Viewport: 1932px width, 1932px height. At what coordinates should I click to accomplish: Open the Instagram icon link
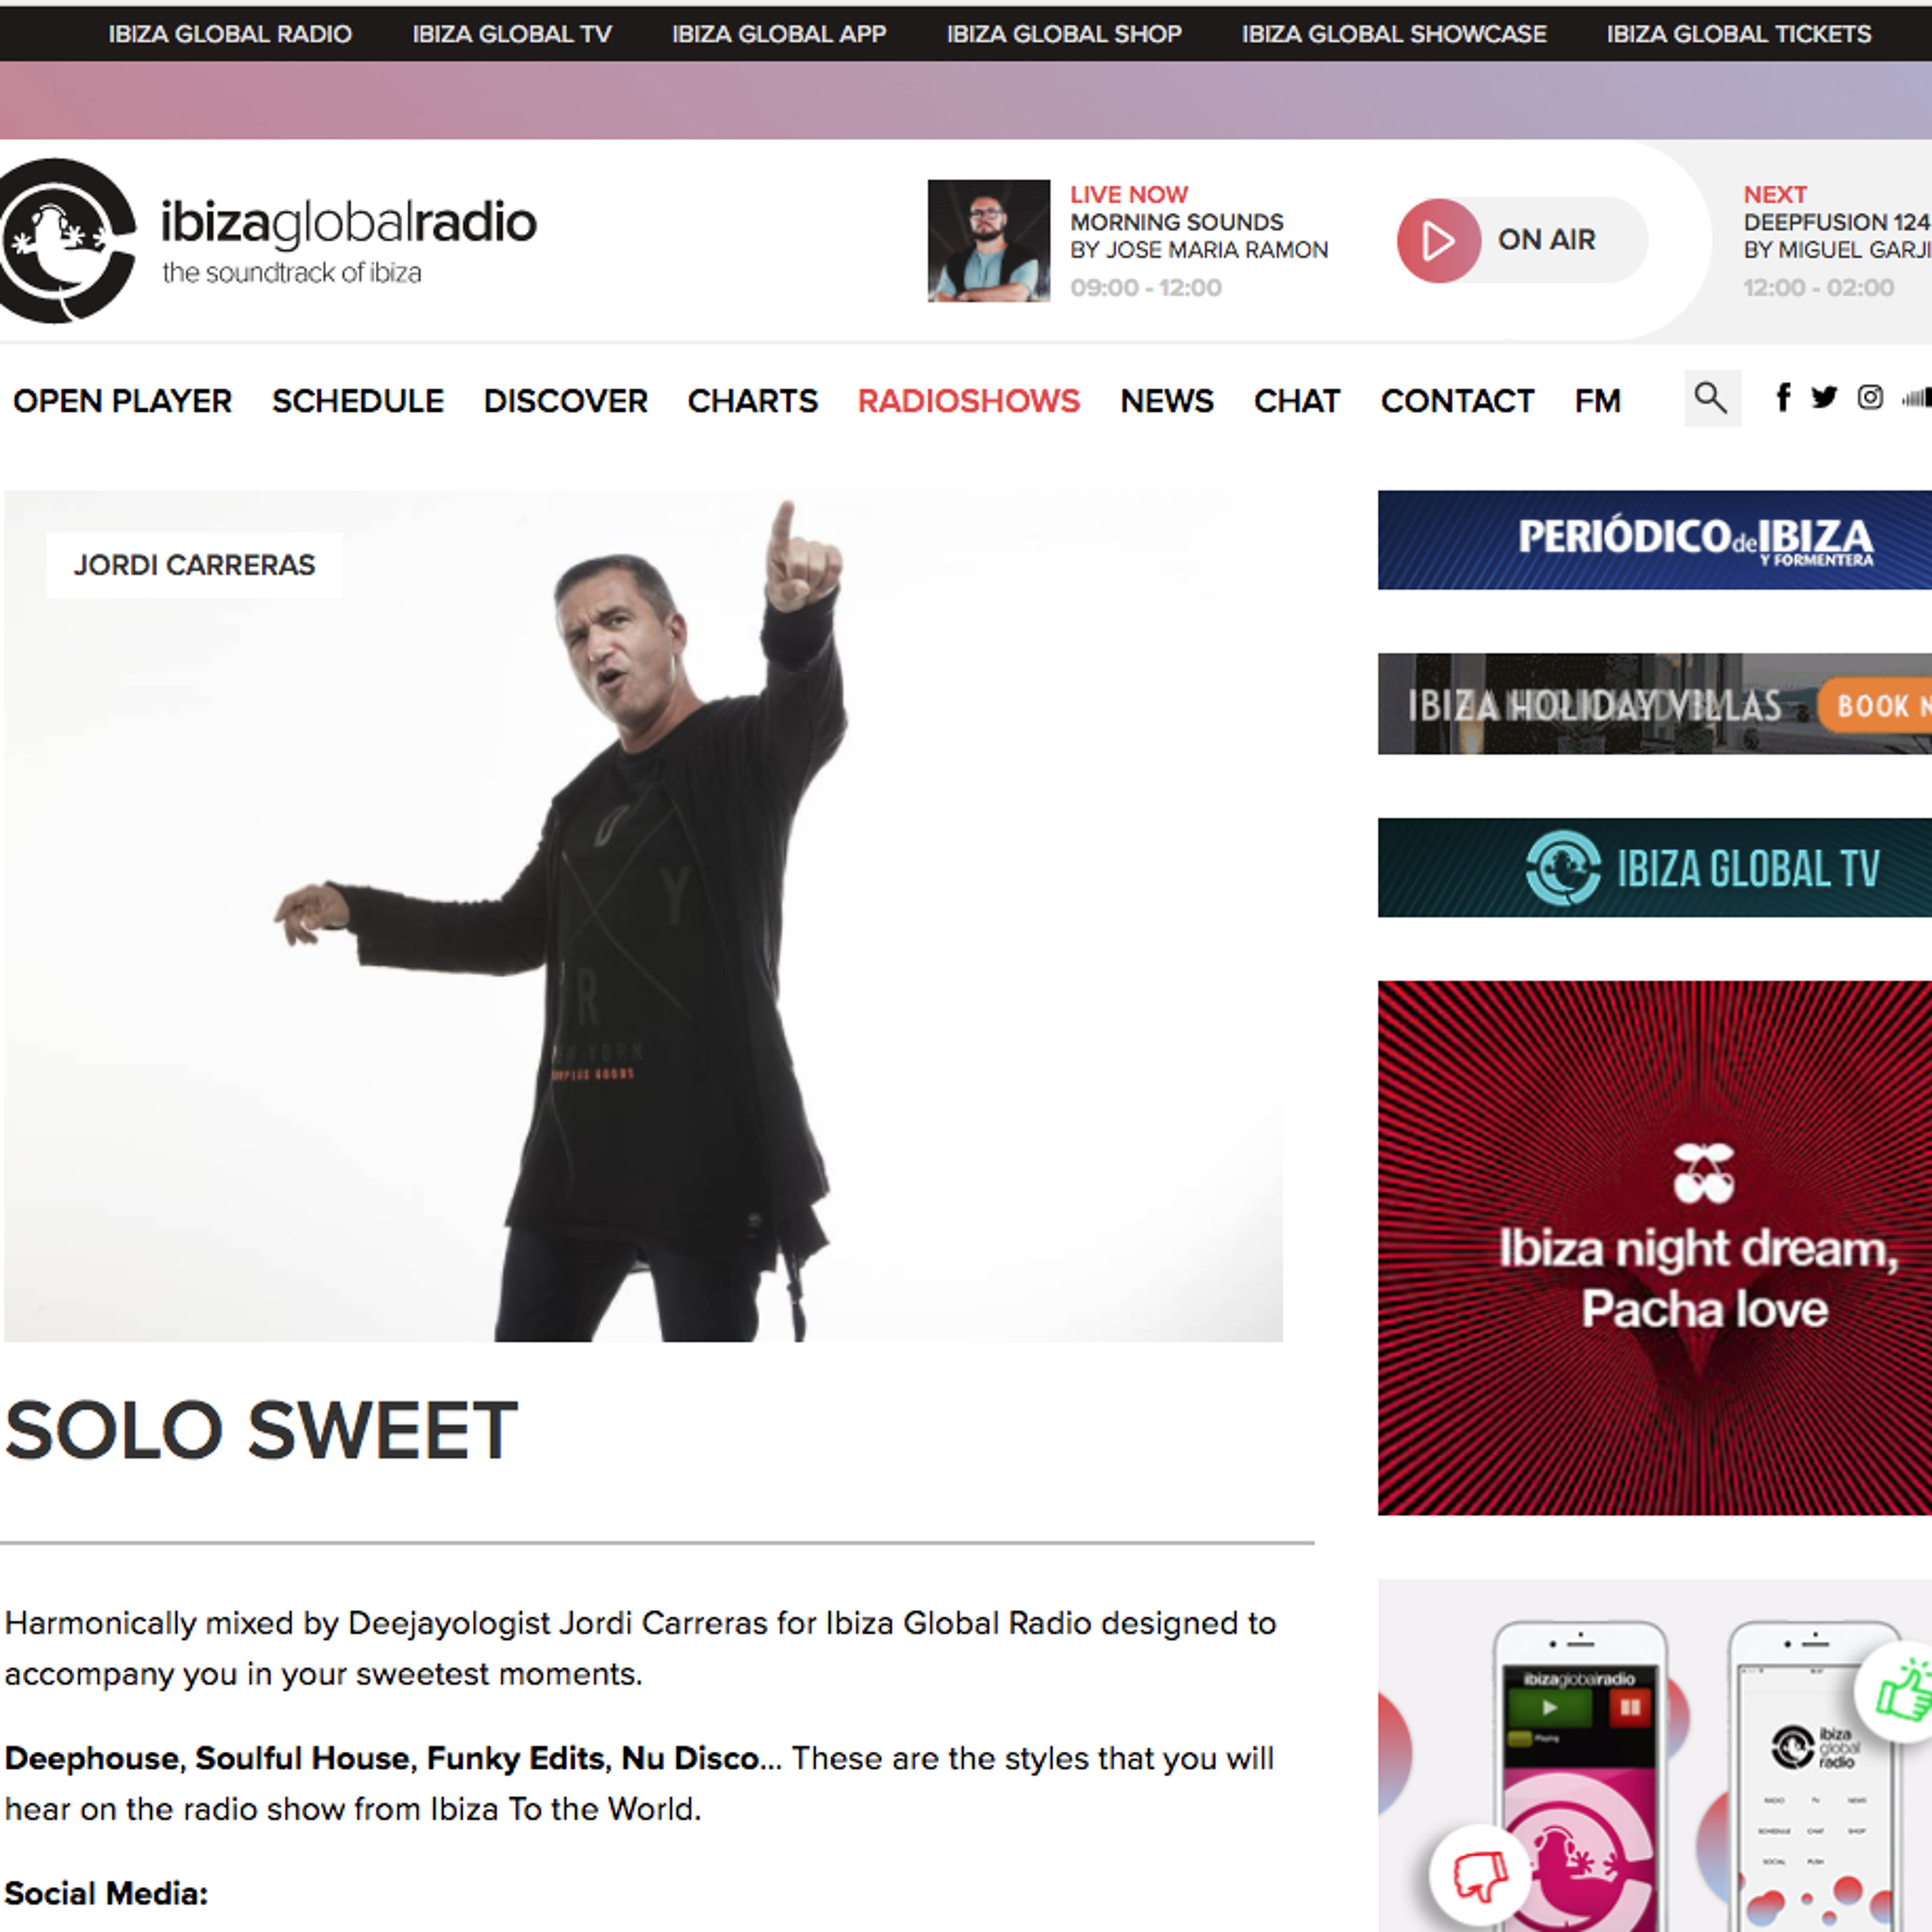pos(1870,397)
